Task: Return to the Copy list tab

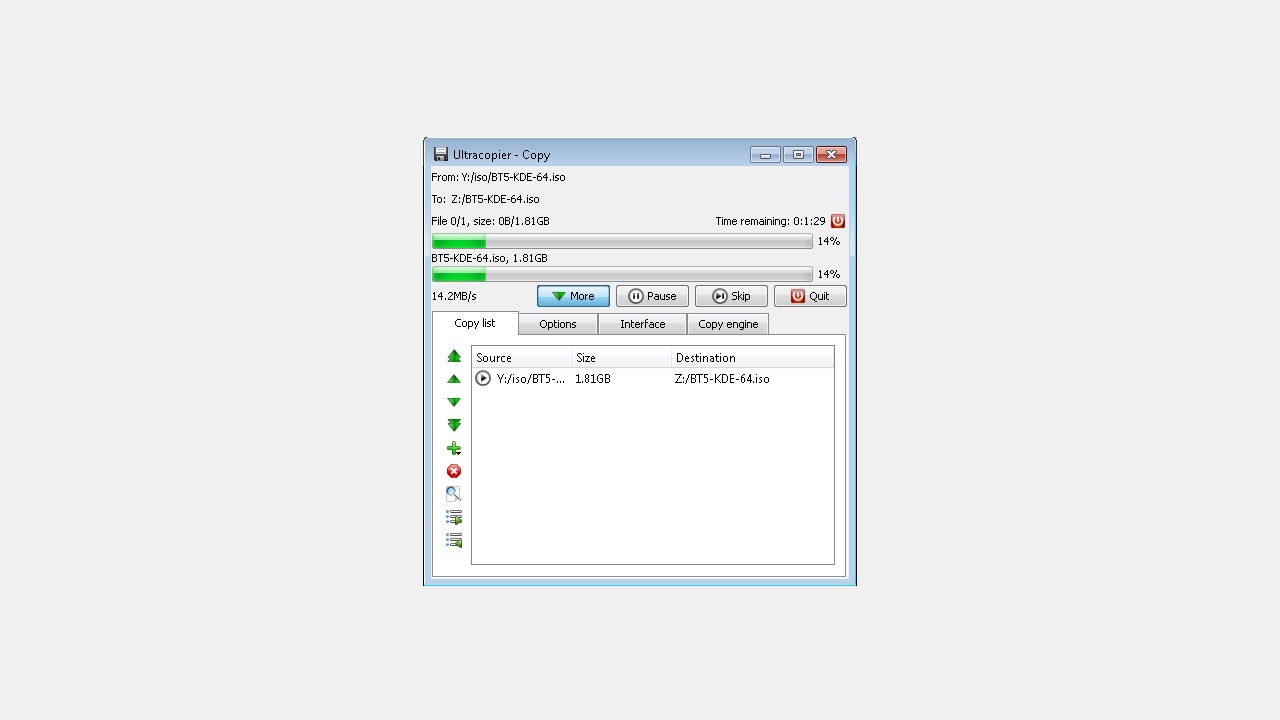Action: tap(476, 323)
